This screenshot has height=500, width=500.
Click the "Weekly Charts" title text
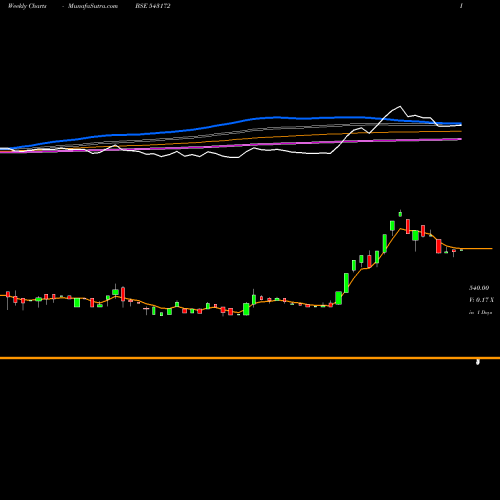click(x=27, y=6)
